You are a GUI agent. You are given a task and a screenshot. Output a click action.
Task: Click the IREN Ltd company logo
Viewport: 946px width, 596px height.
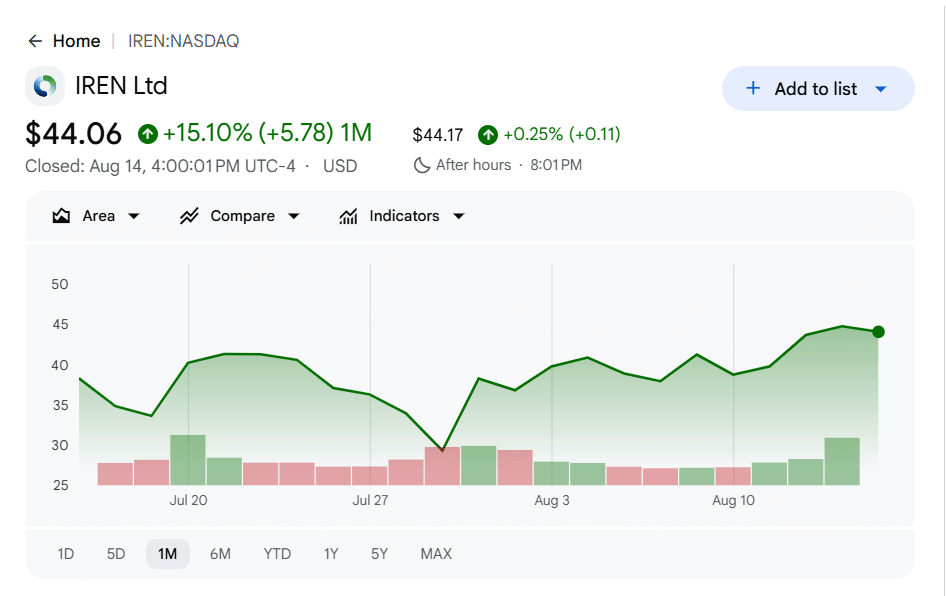[x=45, y=86]
